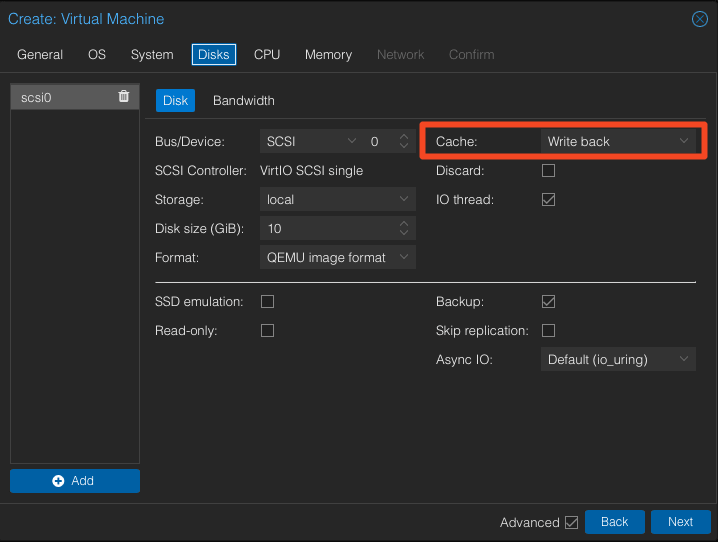Viewport: 718px width, 542px height.
Task: Delete the scsi0 disk with trash icon
Action: [123, 97]
